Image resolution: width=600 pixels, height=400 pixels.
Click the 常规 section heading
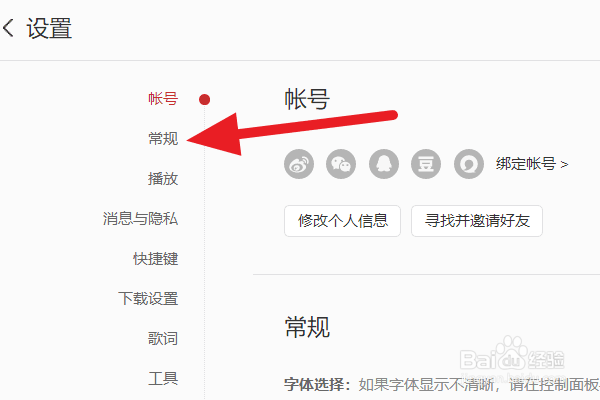coord(307,327)
